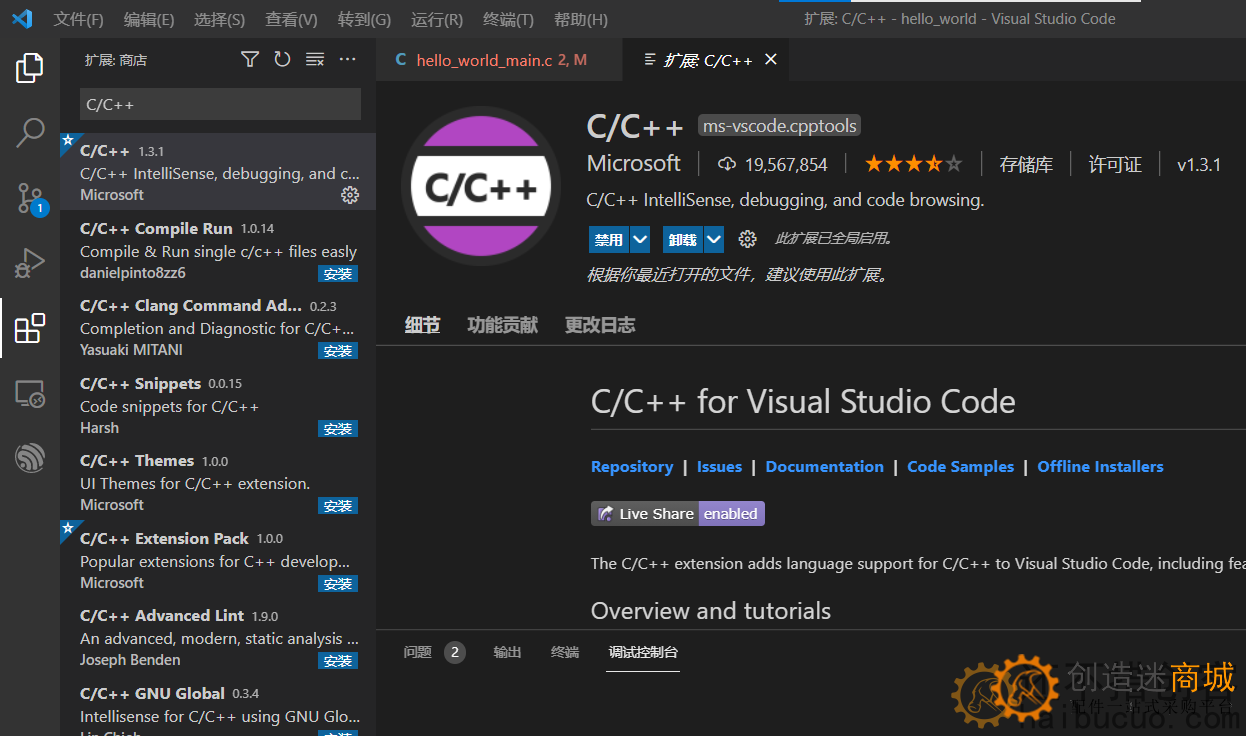Screen dimensions: 1246x736
Task: Switch to 终端 terminal panel tab
Action: [x=565, y=652]
